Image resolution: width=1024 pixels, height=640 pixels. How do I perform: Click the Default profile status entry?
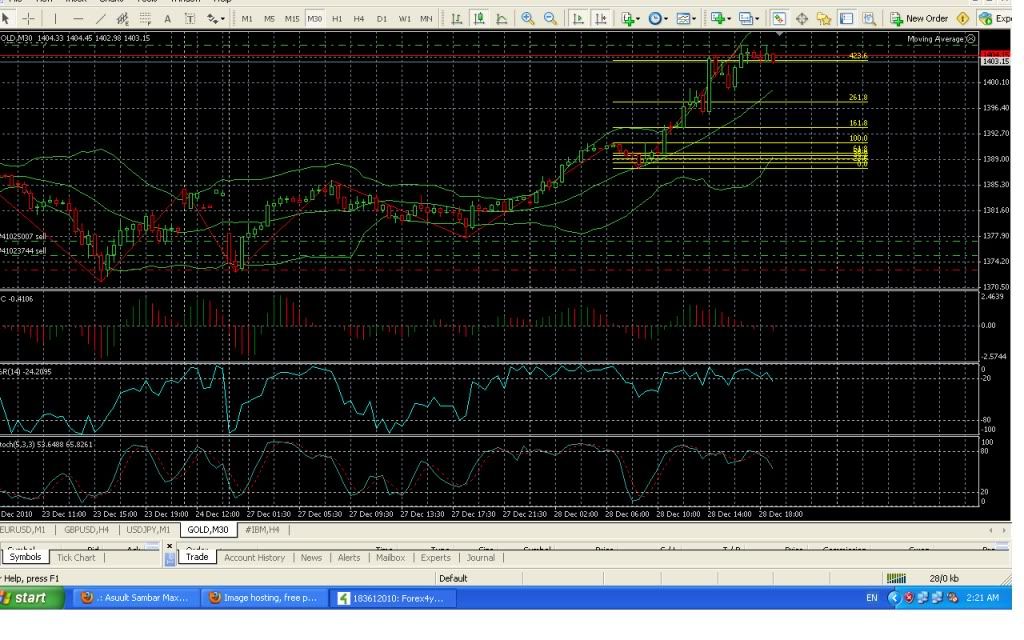(x=453, y=578)
